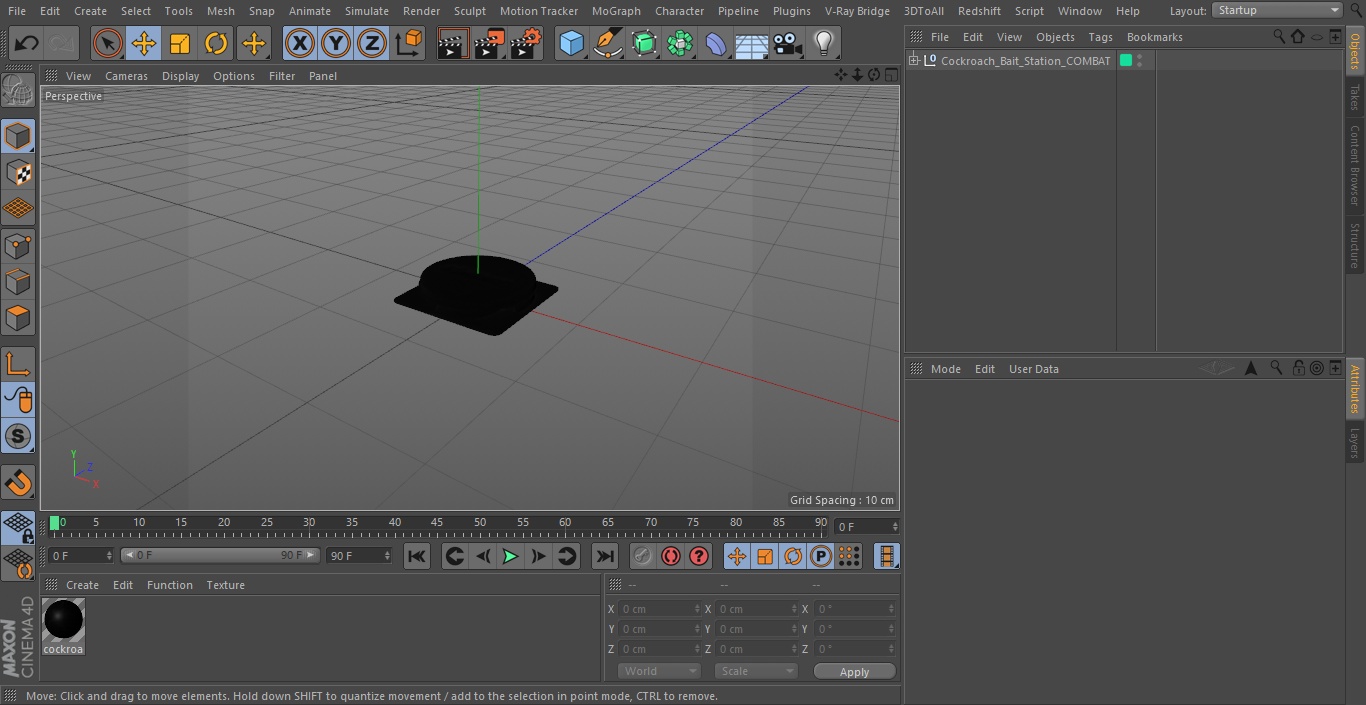The height and width of the screenshot is (705, 1366).
Task: Open Edit Render Settings icon
Action: click(526, 43)
